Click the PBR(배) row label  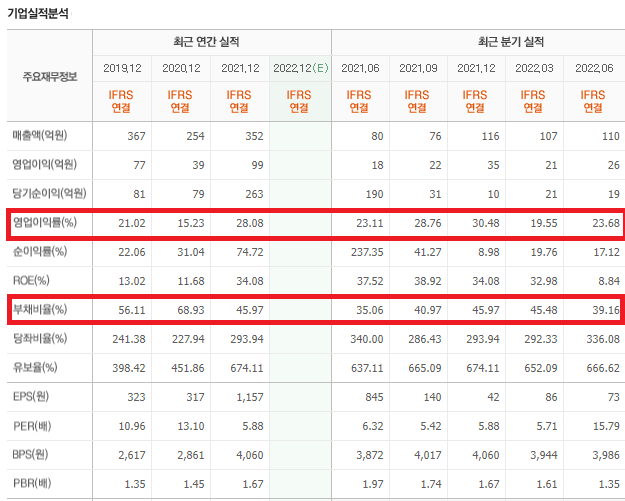point(32,483)
